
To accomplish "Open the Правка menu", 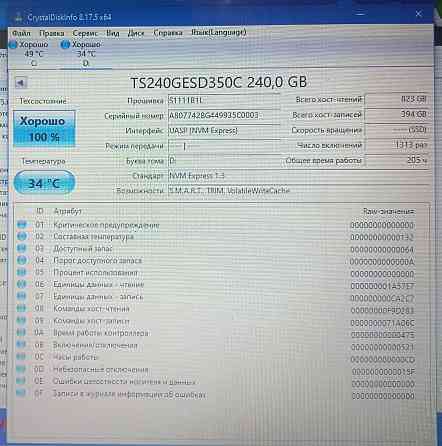I will [x=52, y=33].
